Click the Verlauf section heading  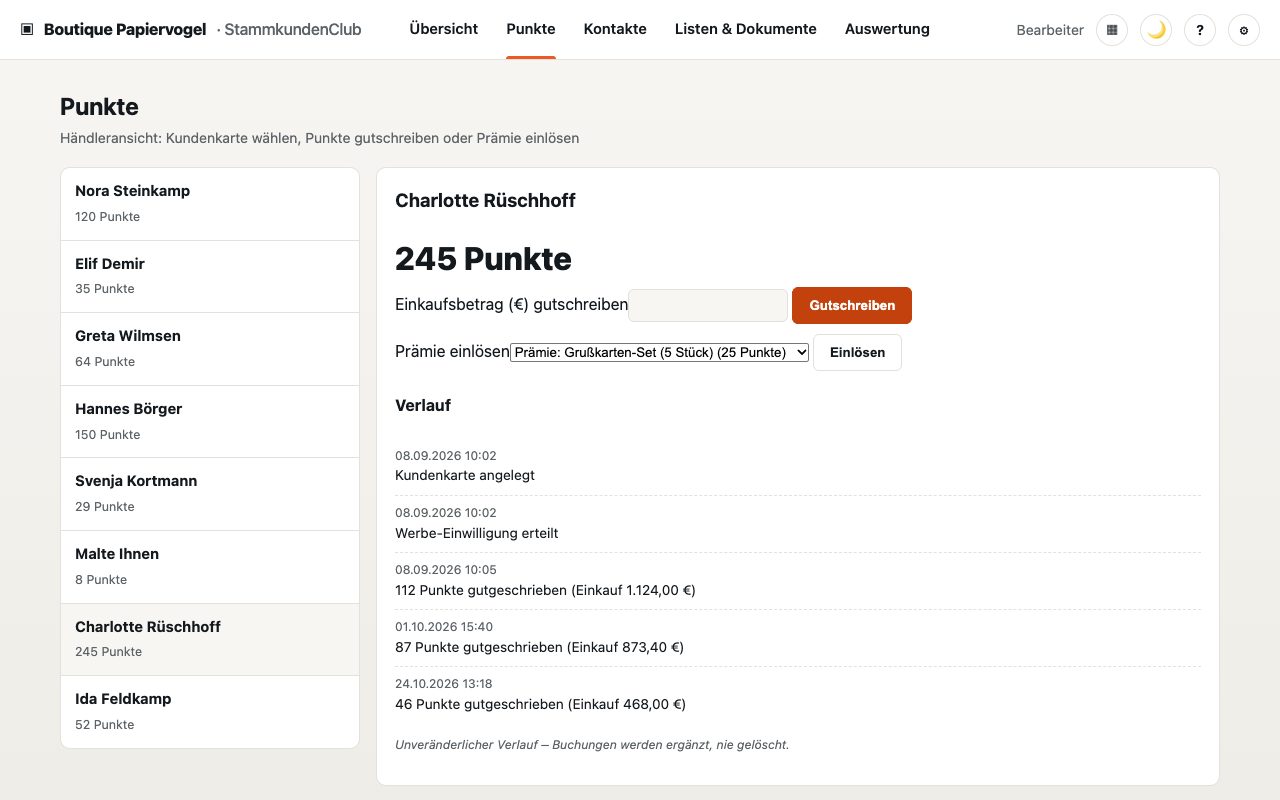tap(423, 405)
